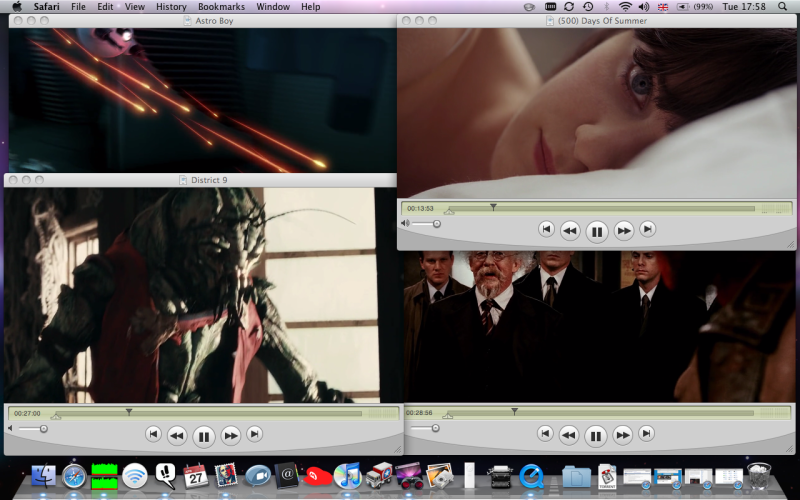Adjust the volume knob of the 00:28:56 movie
Image resolution: width=800 pixels, height=500 pixels.
(436, 428)
